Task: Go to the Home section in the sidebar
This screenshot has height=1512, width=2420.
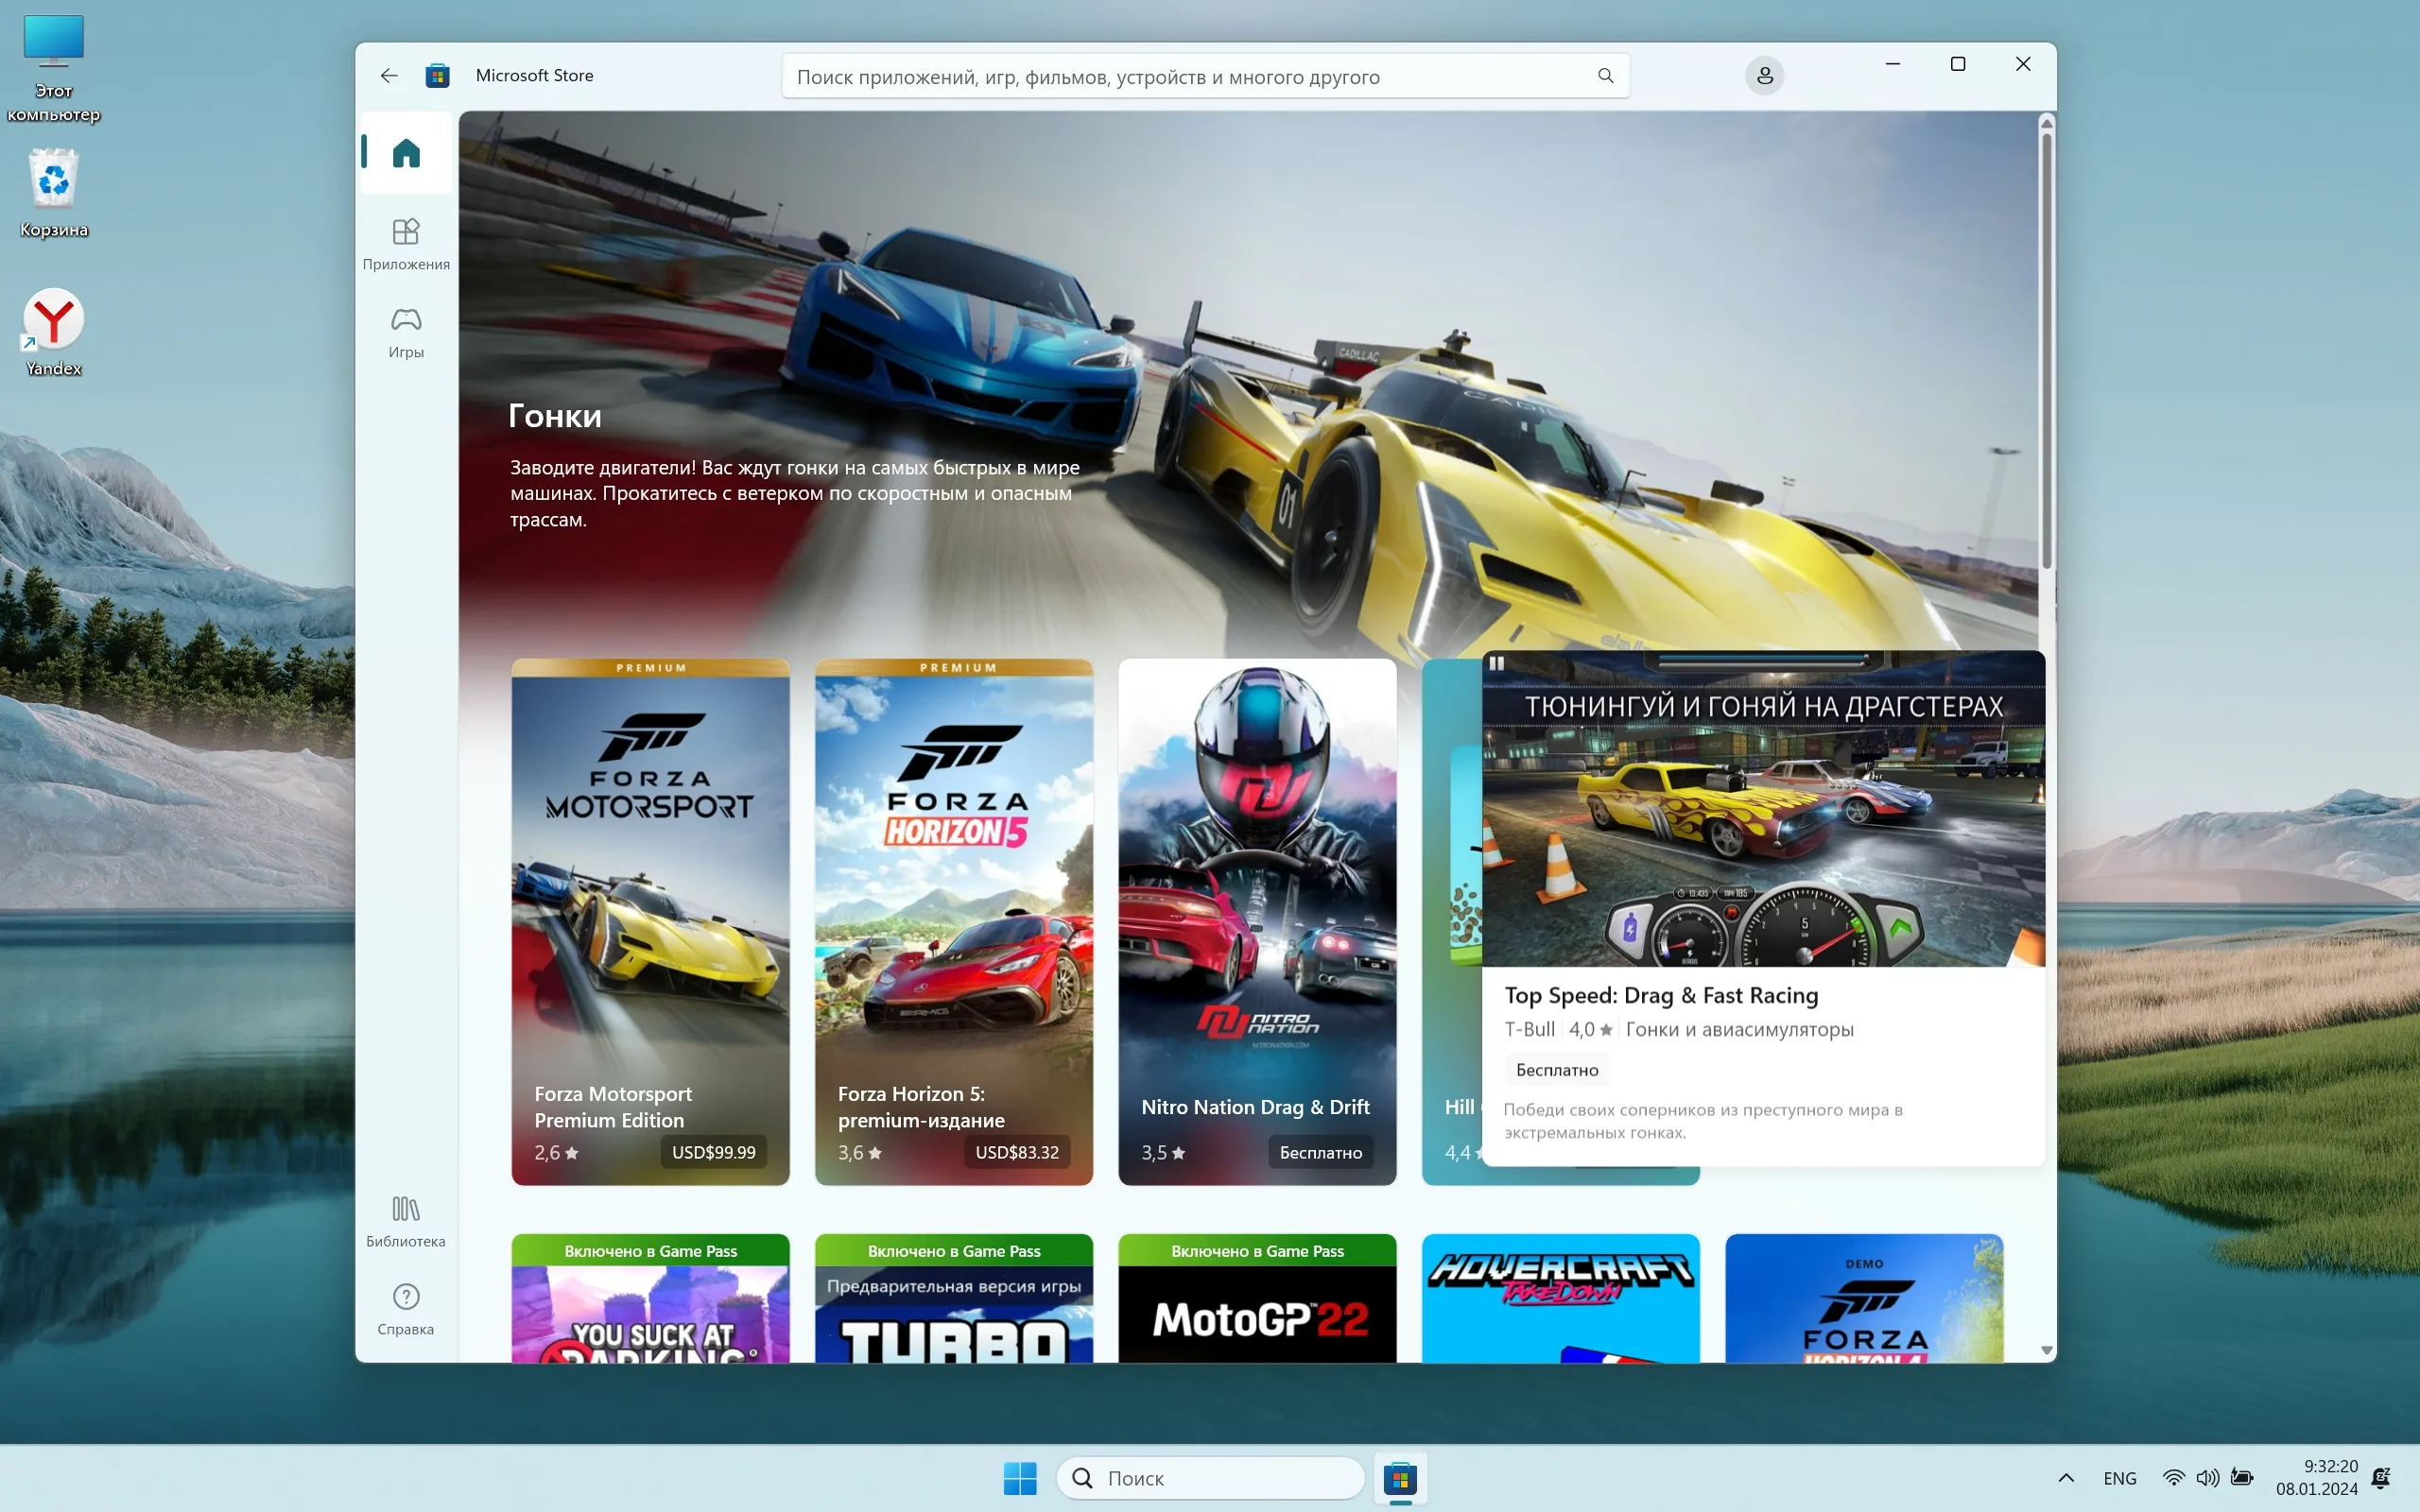Action: [406, 153]
